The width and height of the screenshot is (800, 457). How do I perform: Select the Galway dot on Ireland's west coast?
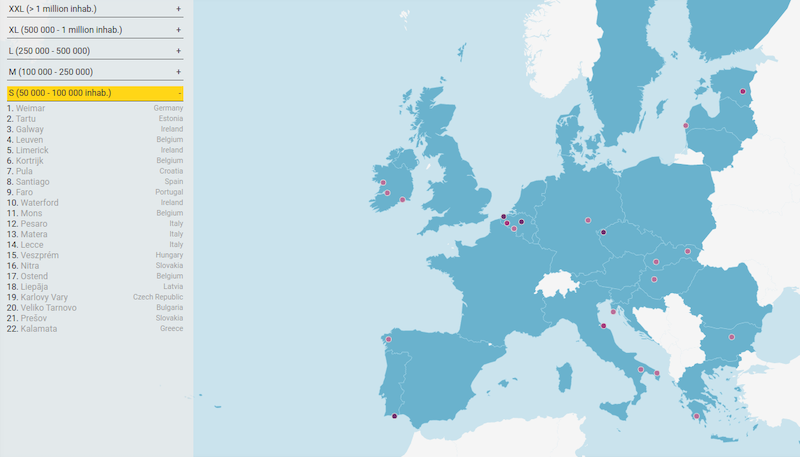click(382, 183)
